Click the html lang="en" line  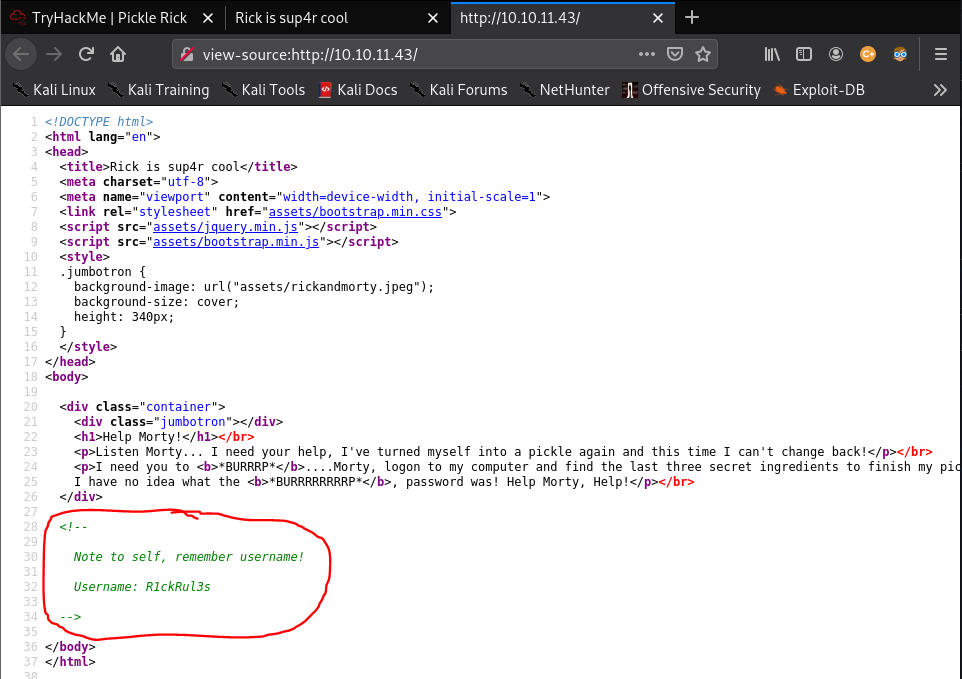[x=102, y=137]
